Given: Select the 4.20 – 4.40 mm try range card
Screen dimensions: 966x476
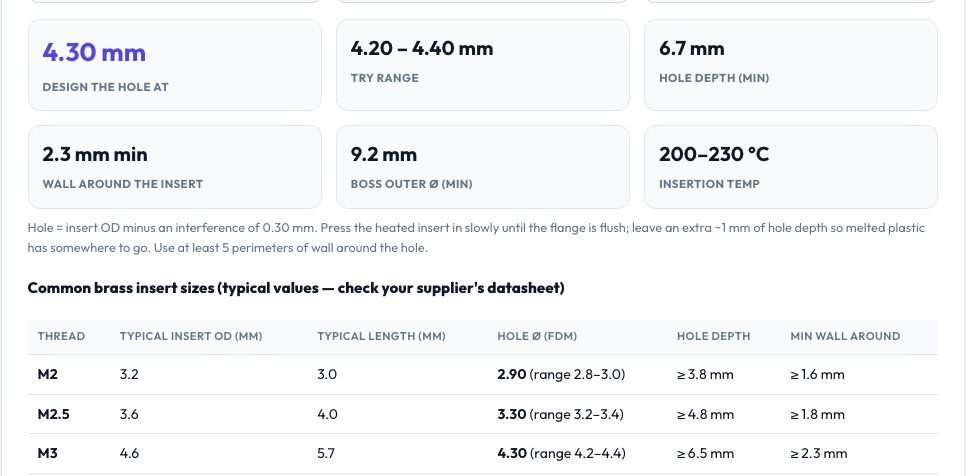Looking at the screenshot, I should (483, 65).
